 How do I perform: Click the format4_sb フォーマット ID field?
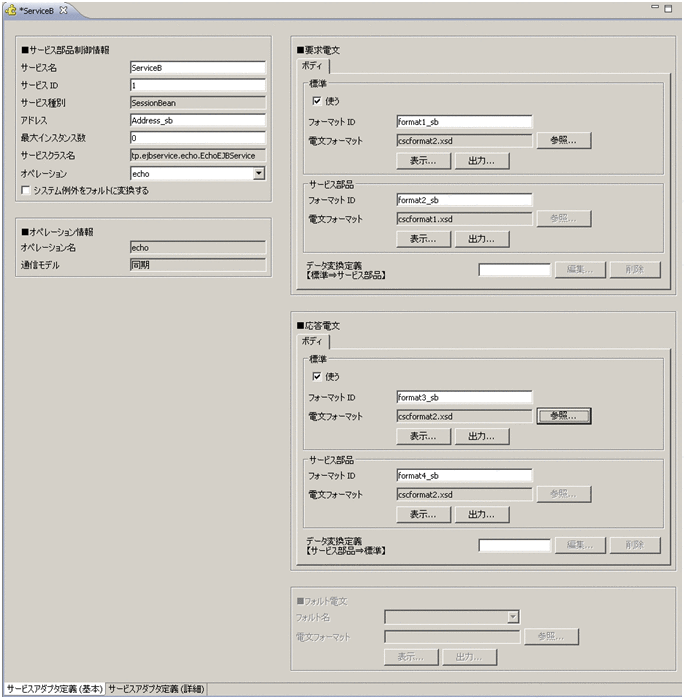[464, 475]
